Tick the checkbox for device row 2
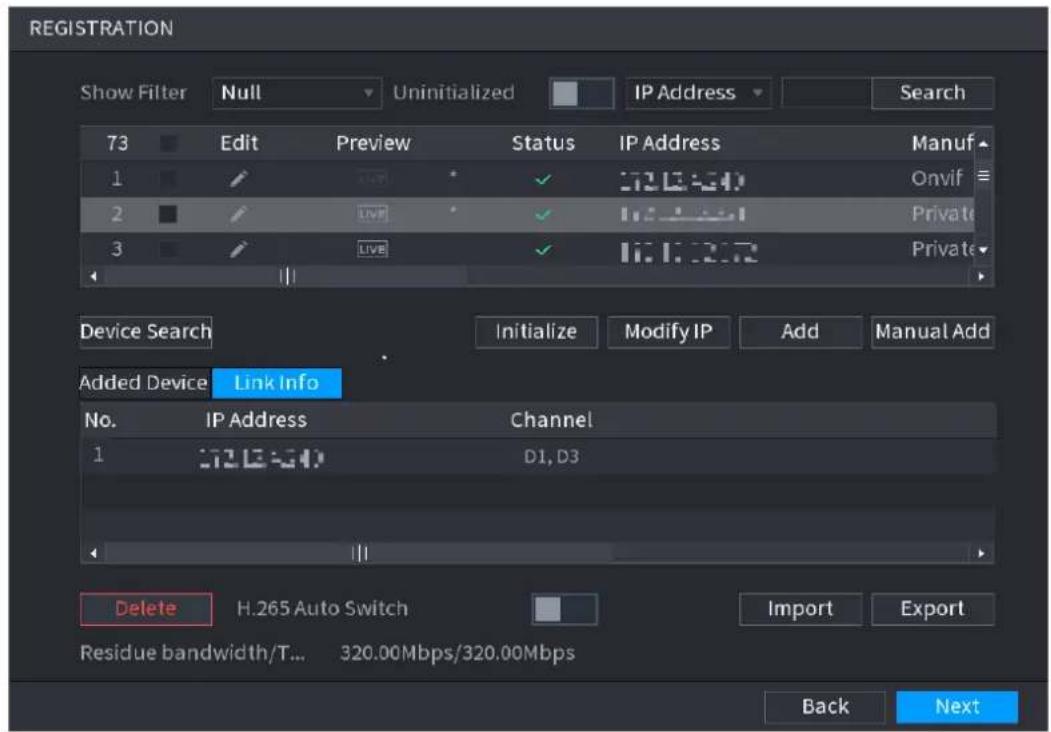Image resolution: width=1051 pixels, height=732 pixels. coord(168,215)
